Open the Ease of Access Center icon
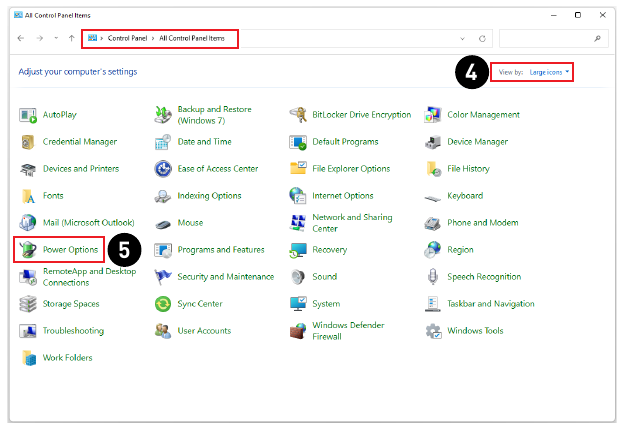624x427 pixels. tap(163, 169)
